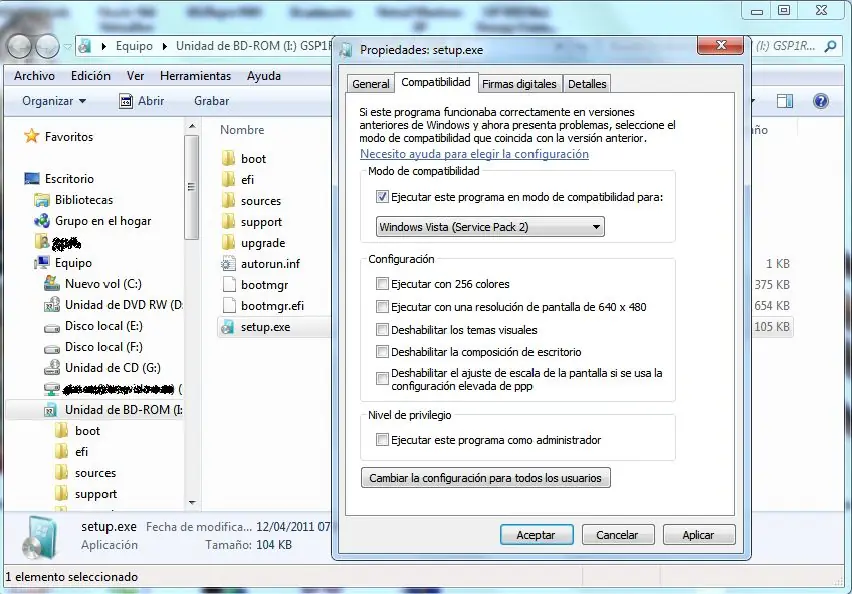Check Deshabilitar la composición de escritorio
Screen dimensions: 852x594
(382, 352)
